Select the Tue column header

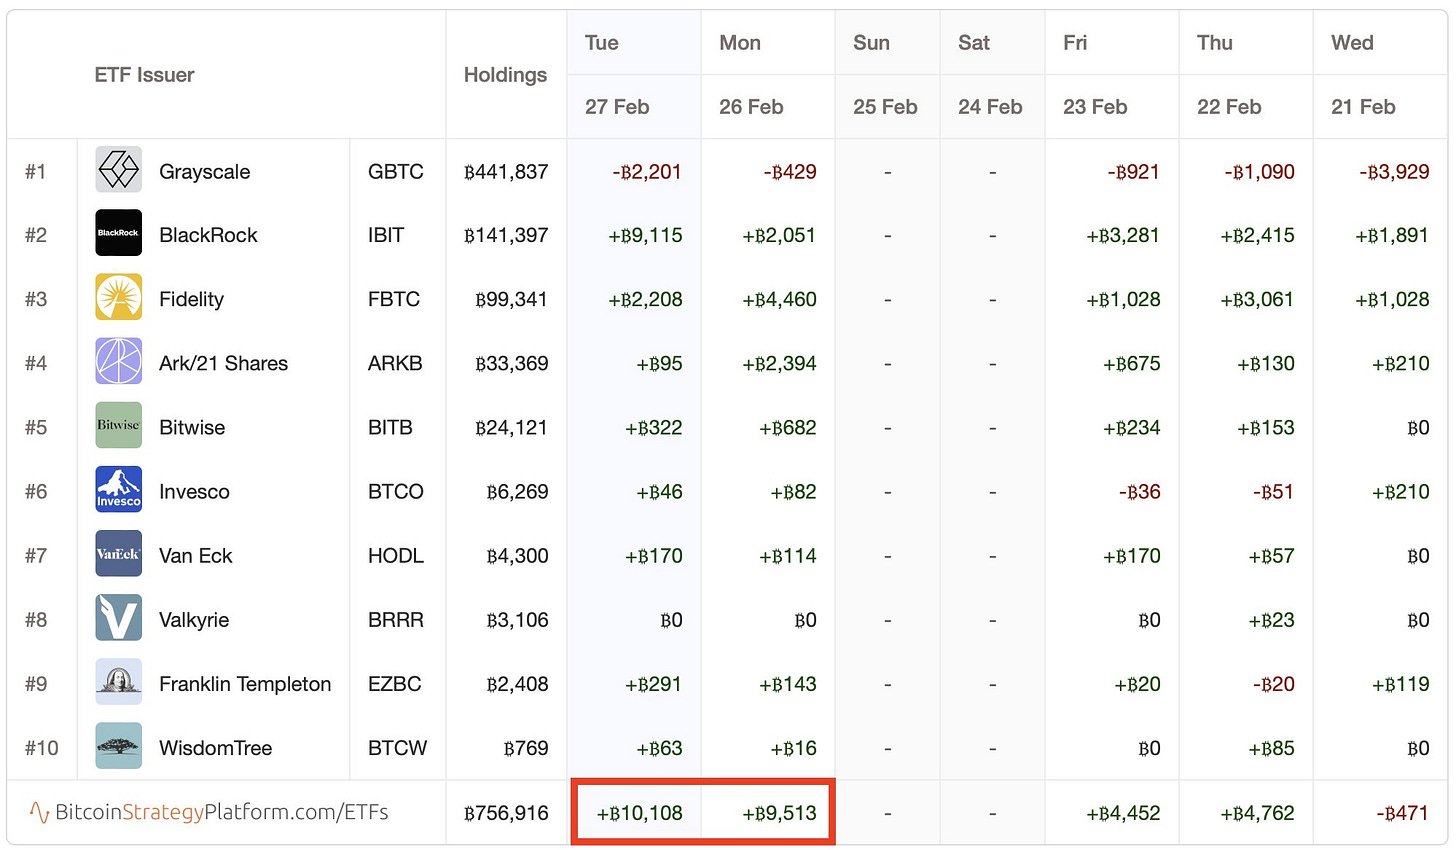click(x=602, y=43)
